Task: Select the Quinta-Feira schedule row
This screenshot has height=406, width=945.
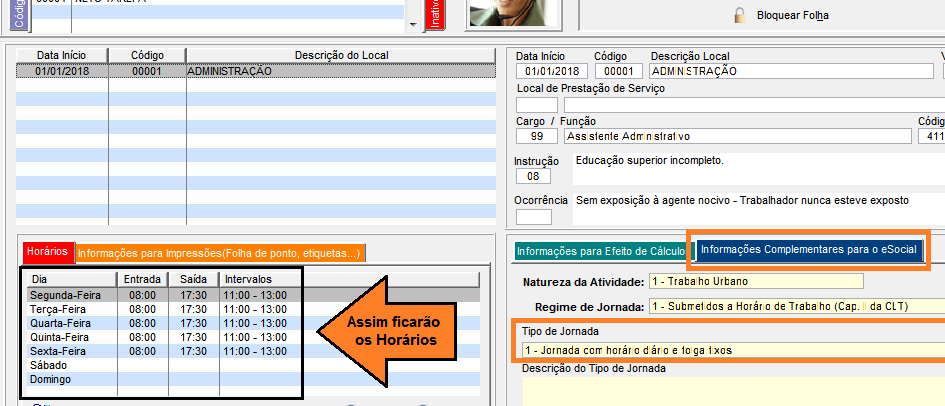Action: coord(253,337)
